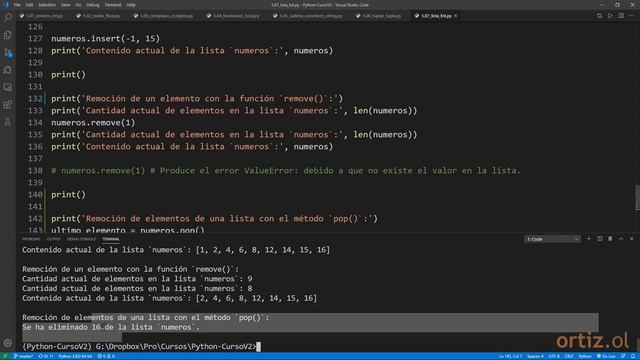Open the Manage gear icon
Screen dimensions: 640x360
(x=8, y=343)
